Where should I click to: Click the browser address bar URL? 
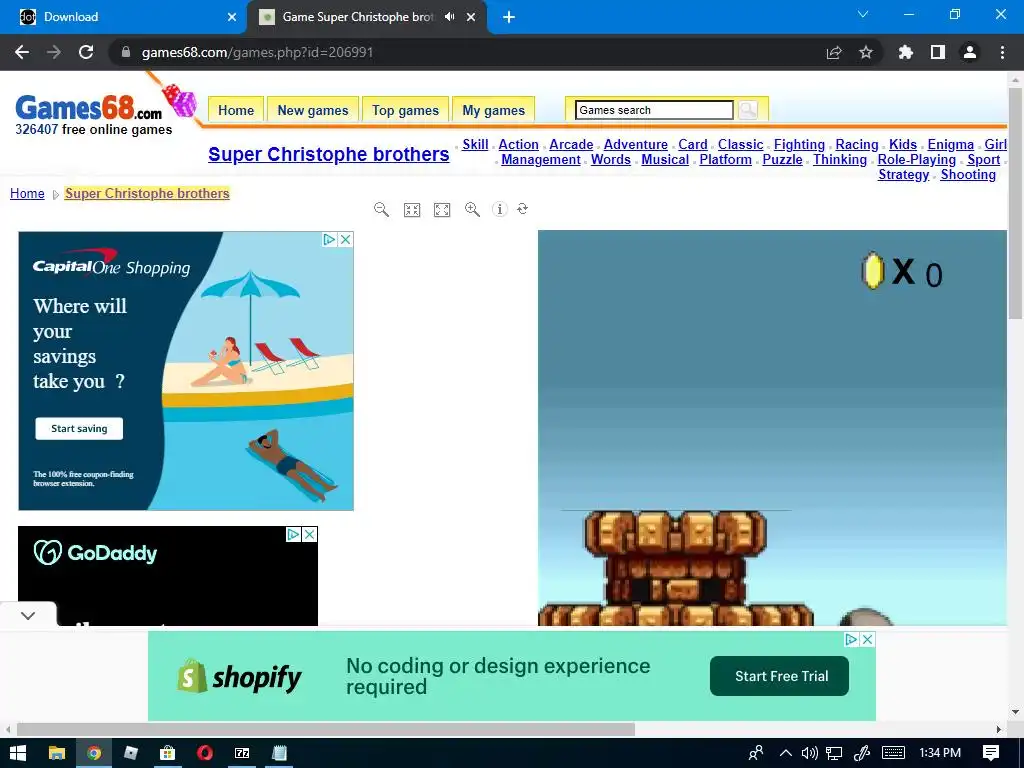[257, 52]
